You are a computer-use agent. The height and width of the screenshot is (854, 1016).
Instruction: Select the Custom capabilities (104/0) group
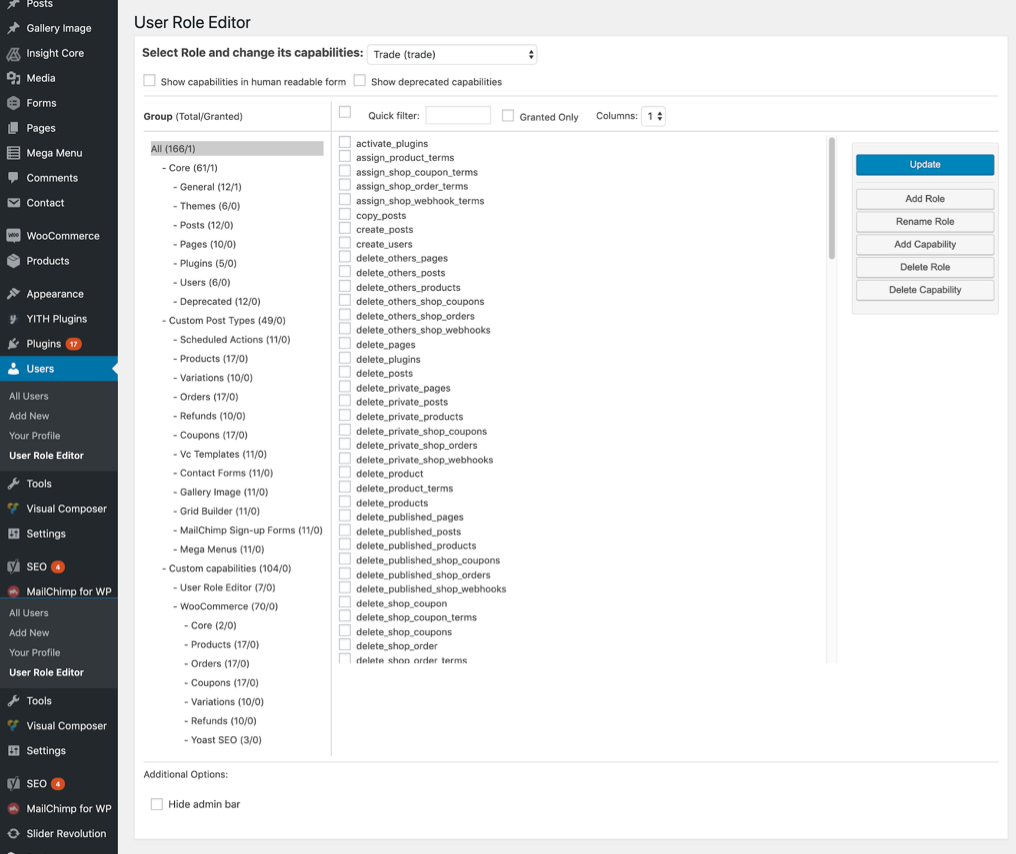pos(229,568)
